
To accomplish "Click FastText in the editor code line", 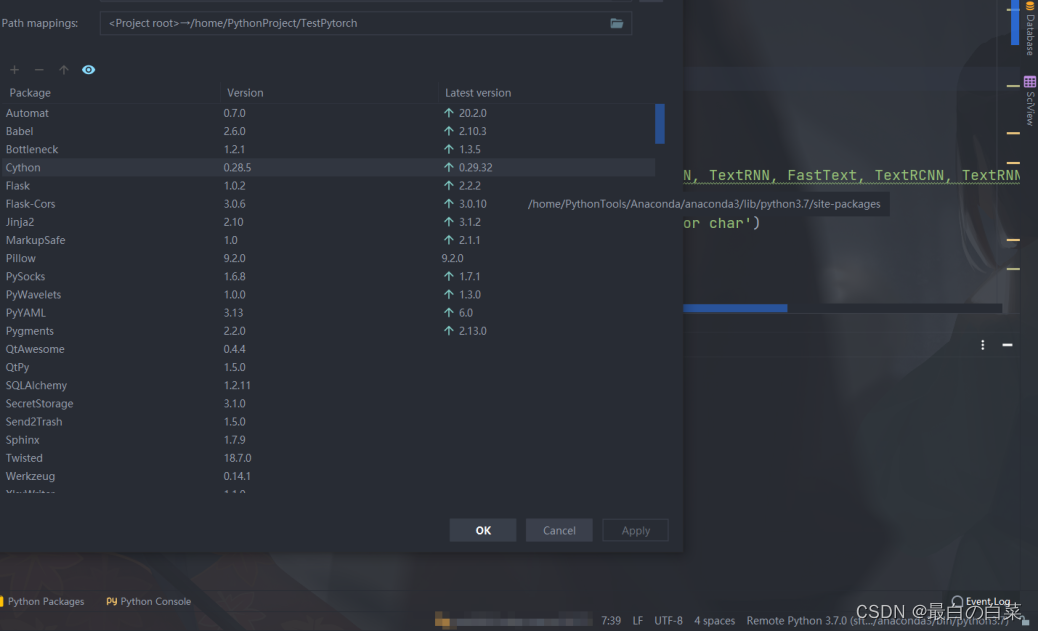I will pyautogui.click(x=822, y=175).
